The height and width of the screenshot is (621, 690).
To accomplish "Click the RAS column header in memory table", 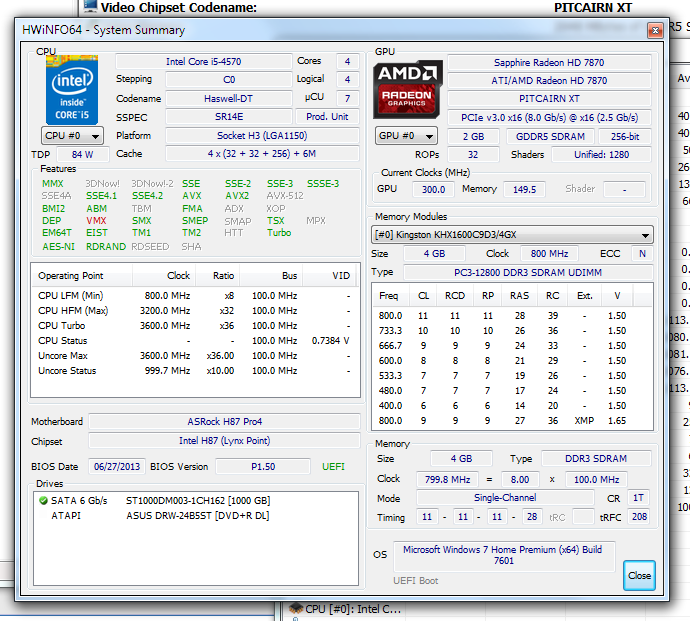I will coord(519,296).
